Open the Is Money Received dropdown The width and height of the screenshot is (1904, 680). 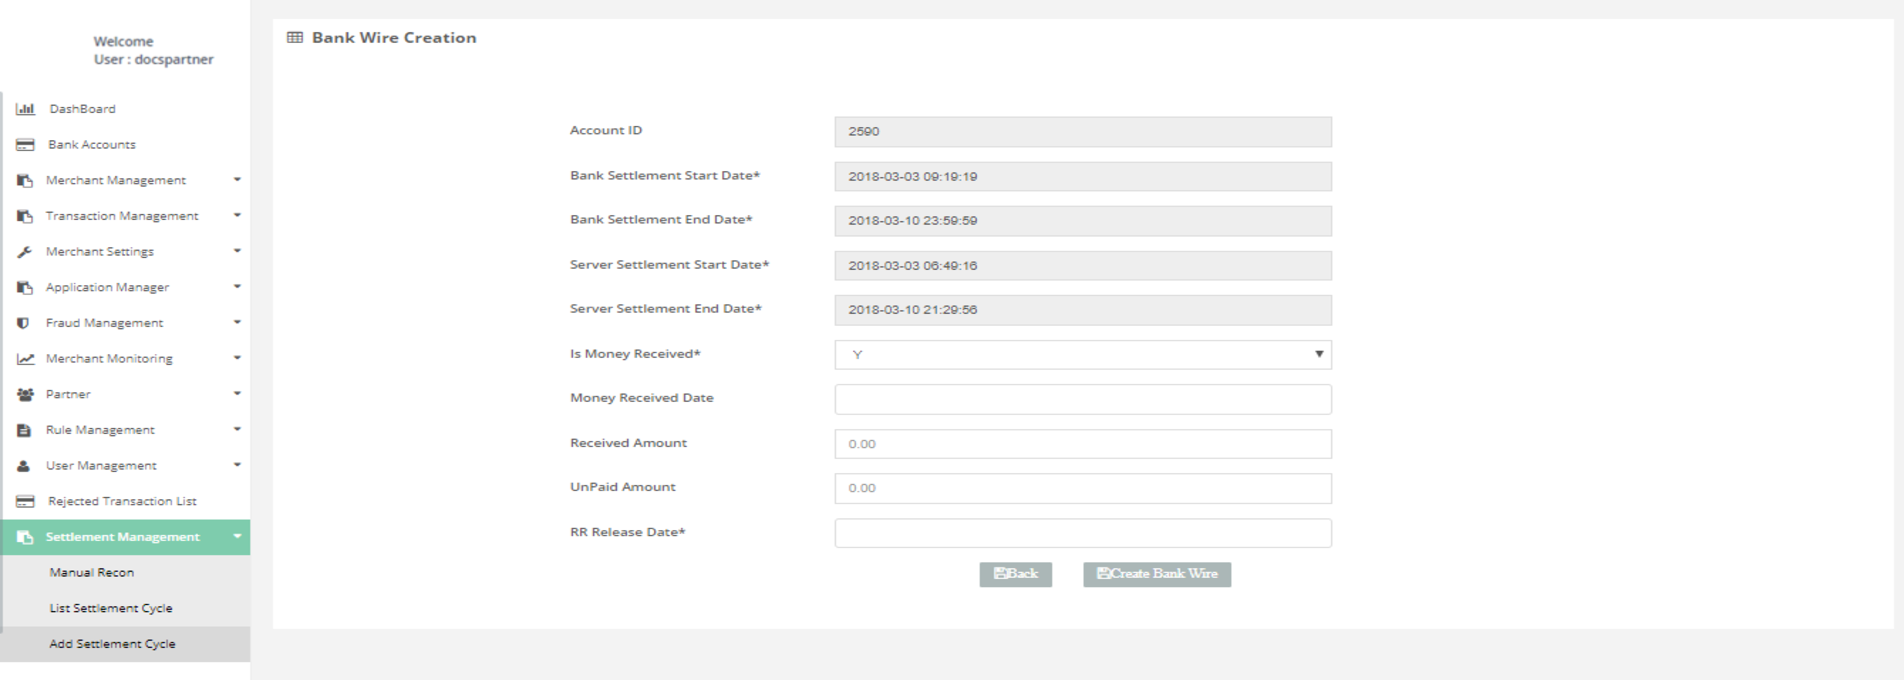click(x=1082, y=355)
